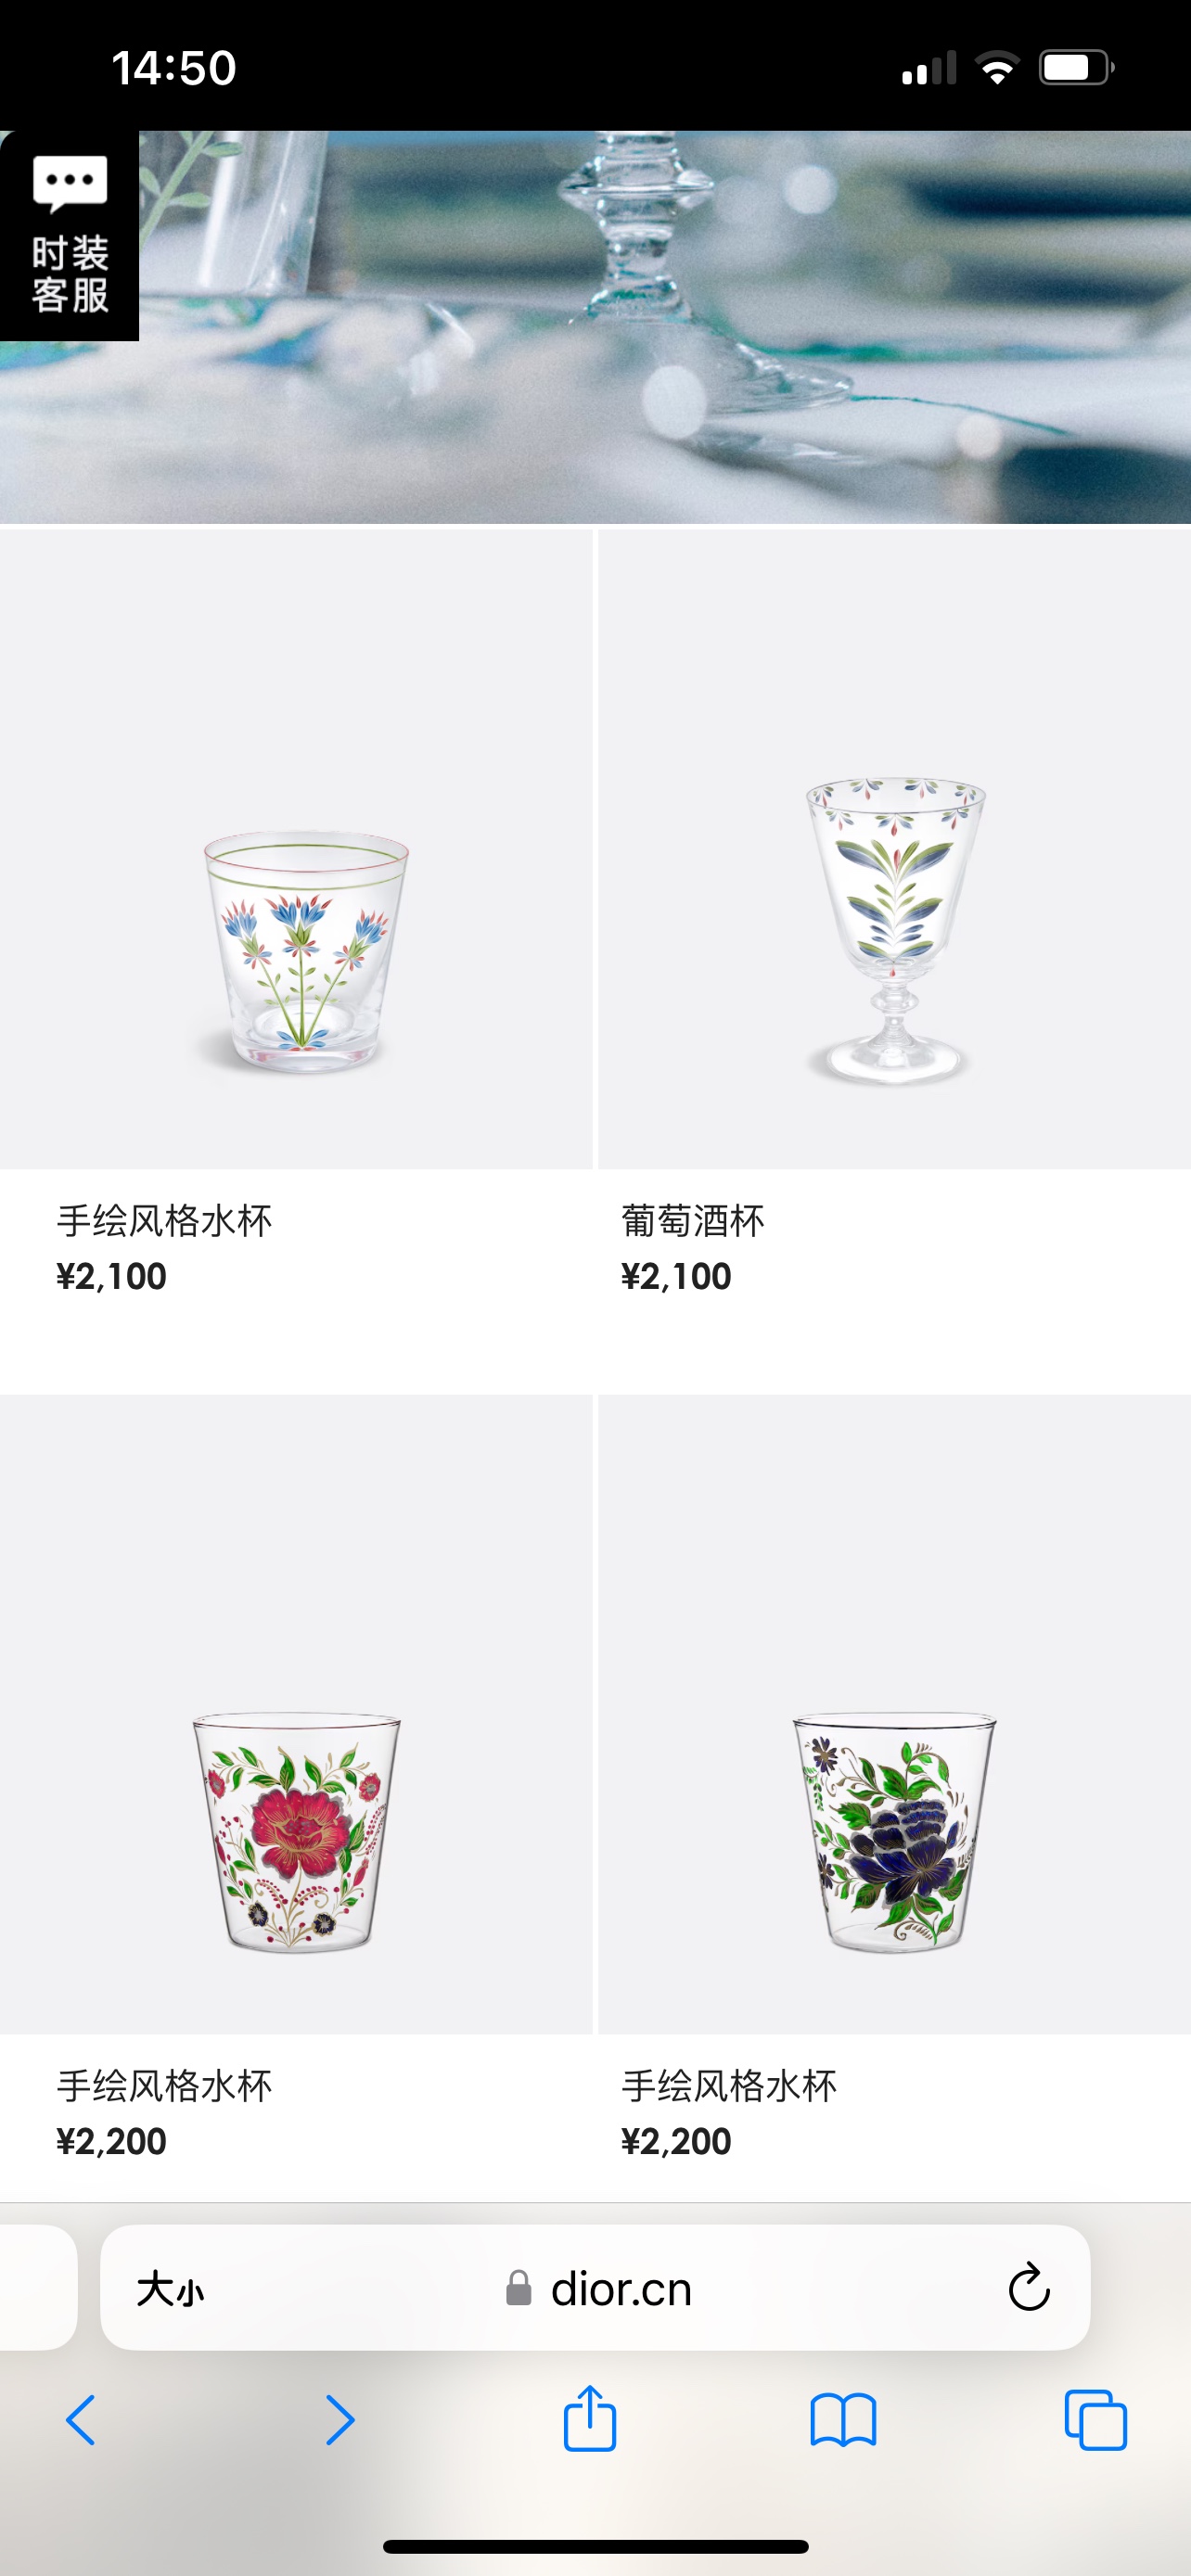Select the 葡萄酒杯 product title
Image resolution: width=1191 pixels, height=2576 pixels.
point(692,1221)
